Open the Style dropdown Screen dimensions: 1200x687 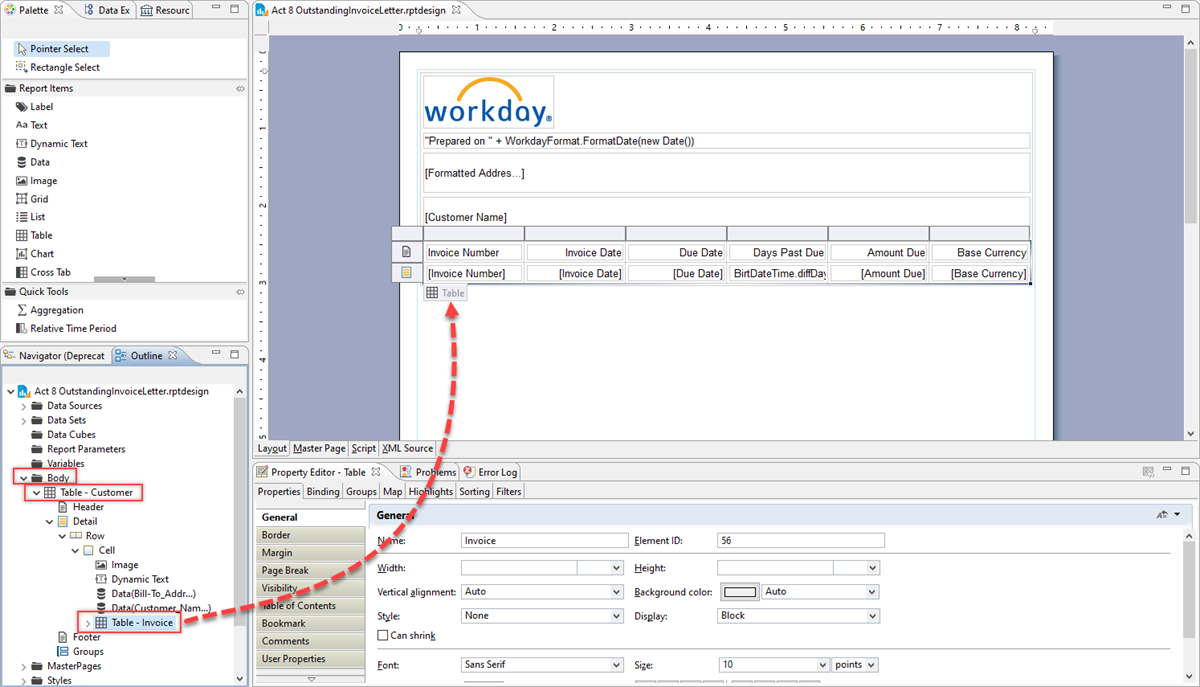click(x=615, y=616)
